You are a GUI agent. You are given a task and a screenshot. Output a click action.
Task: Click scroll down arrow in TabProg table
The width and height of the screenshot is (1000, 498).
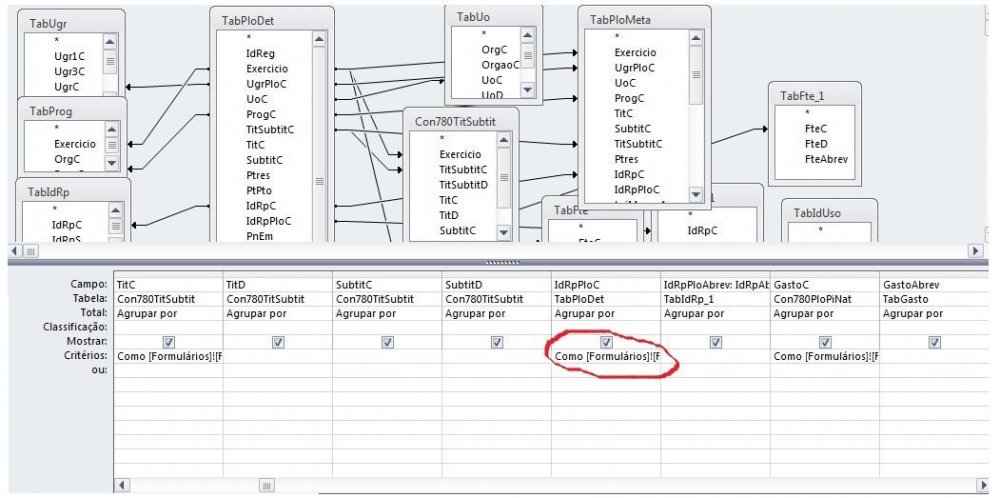click(x=111, y=162)
